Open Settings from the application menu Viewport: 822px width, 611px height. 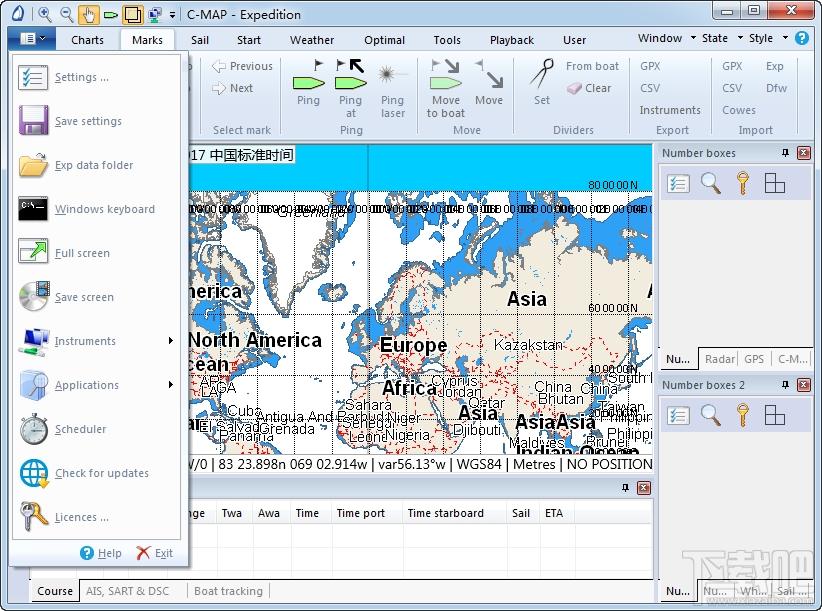click(x=96, y=77)
